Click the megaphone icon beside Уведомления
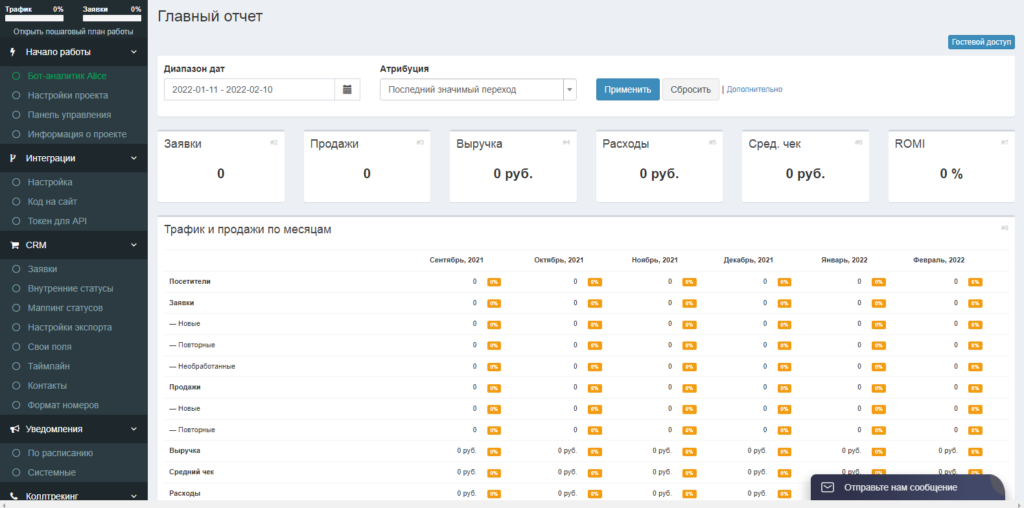The image size is (1024, 508). 14,429
